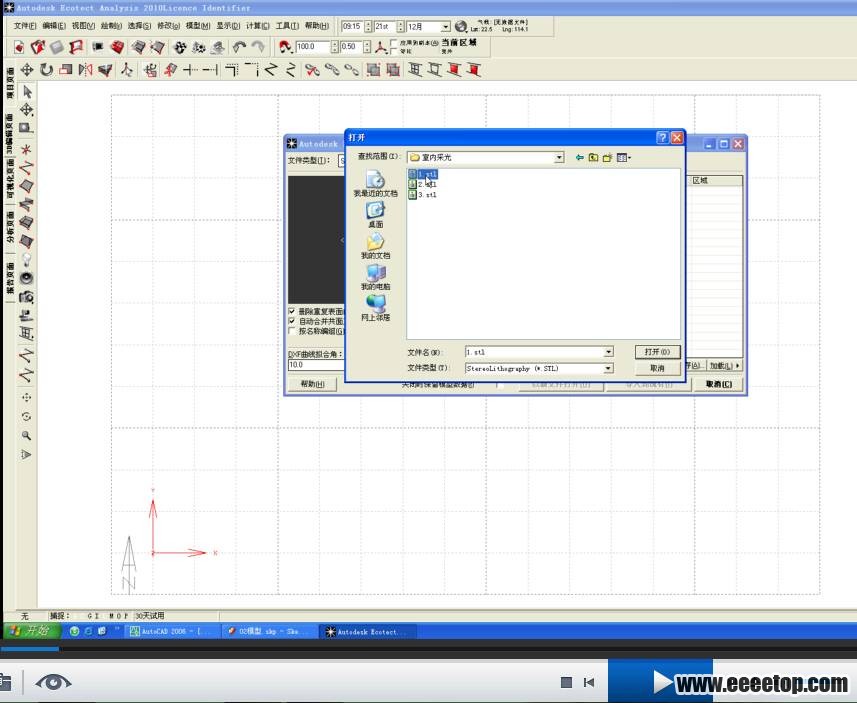Switch to AutoCAD 2006 taskbar button
Screen dimensions: 857x703
171,631
